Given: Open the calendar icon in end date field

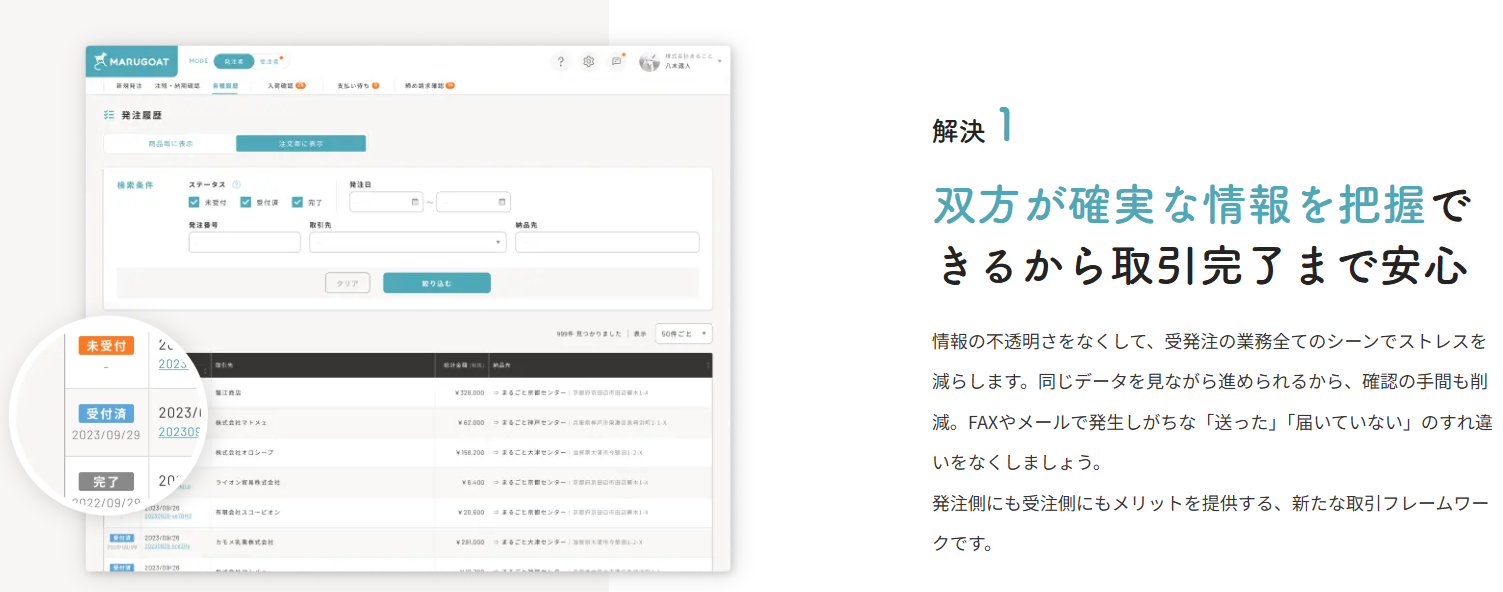Looking at the screenshot, I should [502, 202].
